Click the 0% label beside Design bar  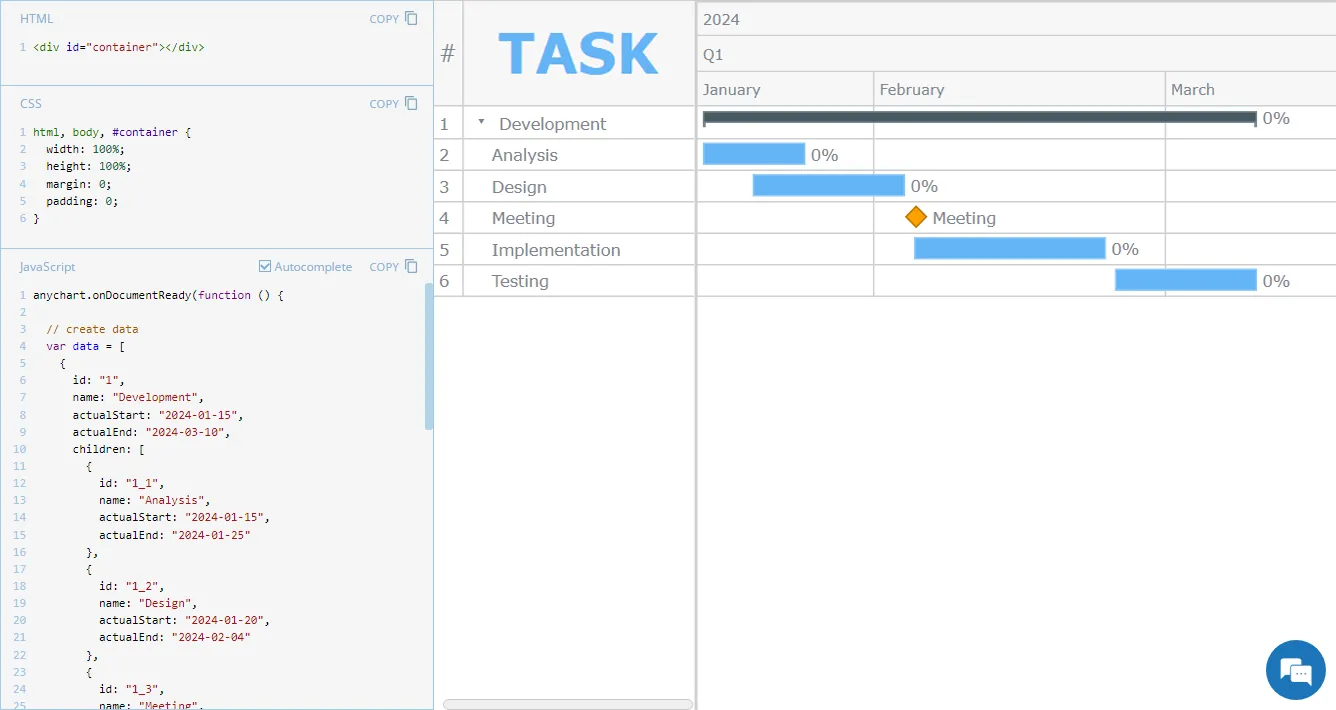coord(924,186)
